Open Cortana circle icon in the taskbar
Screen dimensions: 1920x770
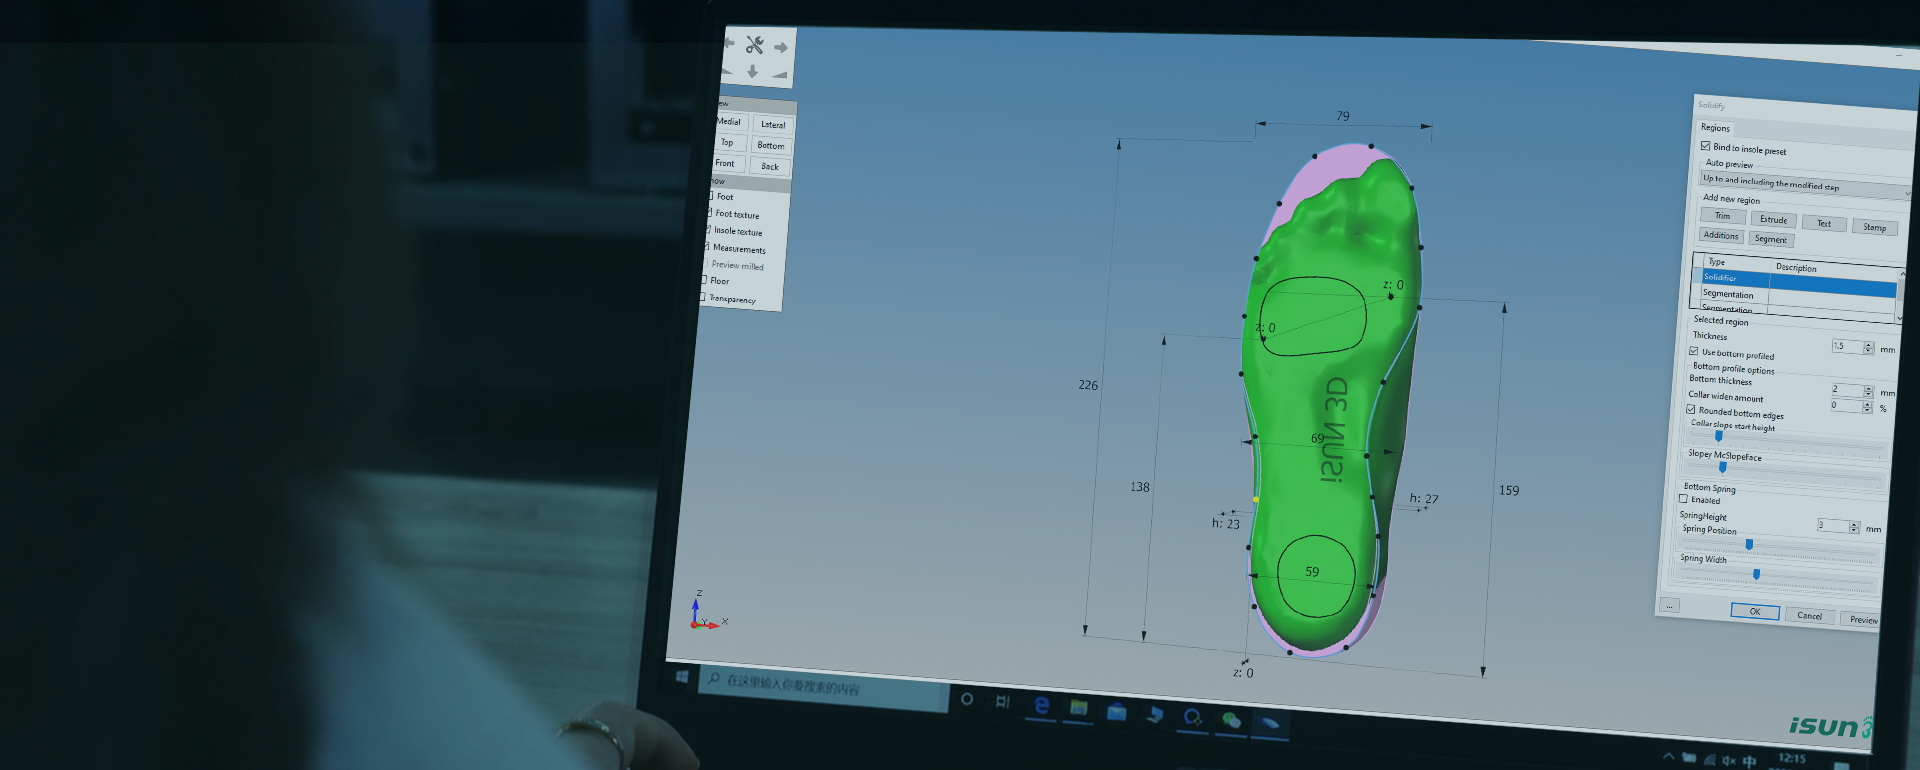pyautogui.click(x=967, y=699)
